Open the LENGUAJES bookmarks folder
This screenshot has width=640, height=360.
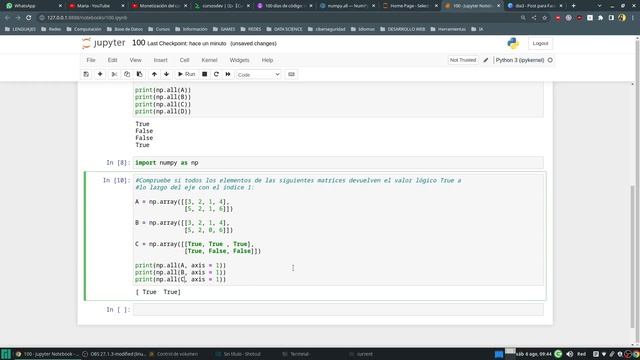[x=20, y=29]
